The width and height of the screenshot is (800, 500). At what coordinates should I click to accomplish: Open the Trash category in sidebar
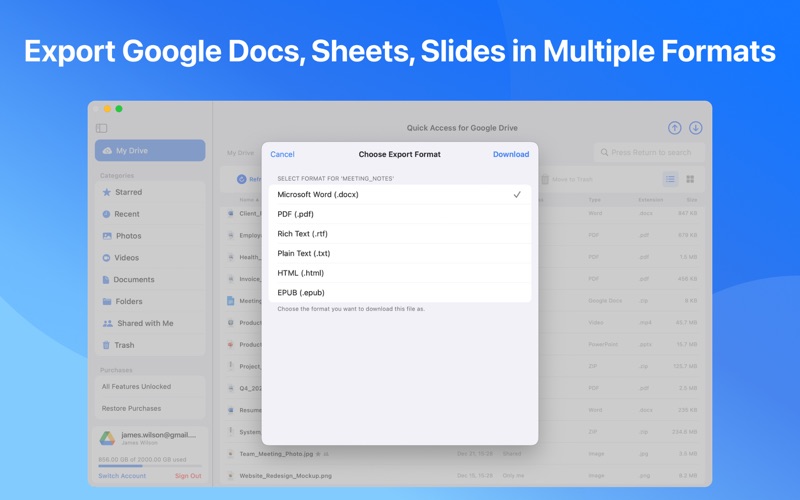coord(150,345)
